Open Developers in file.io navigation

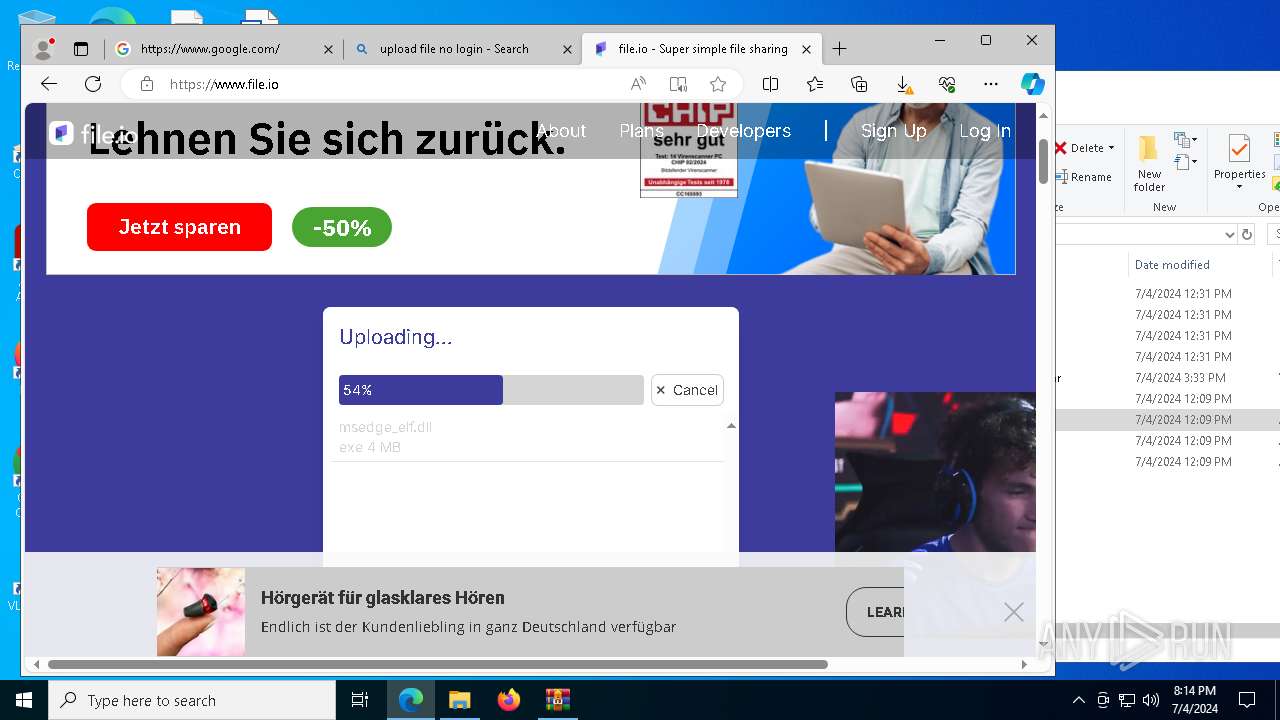point(743,131)
